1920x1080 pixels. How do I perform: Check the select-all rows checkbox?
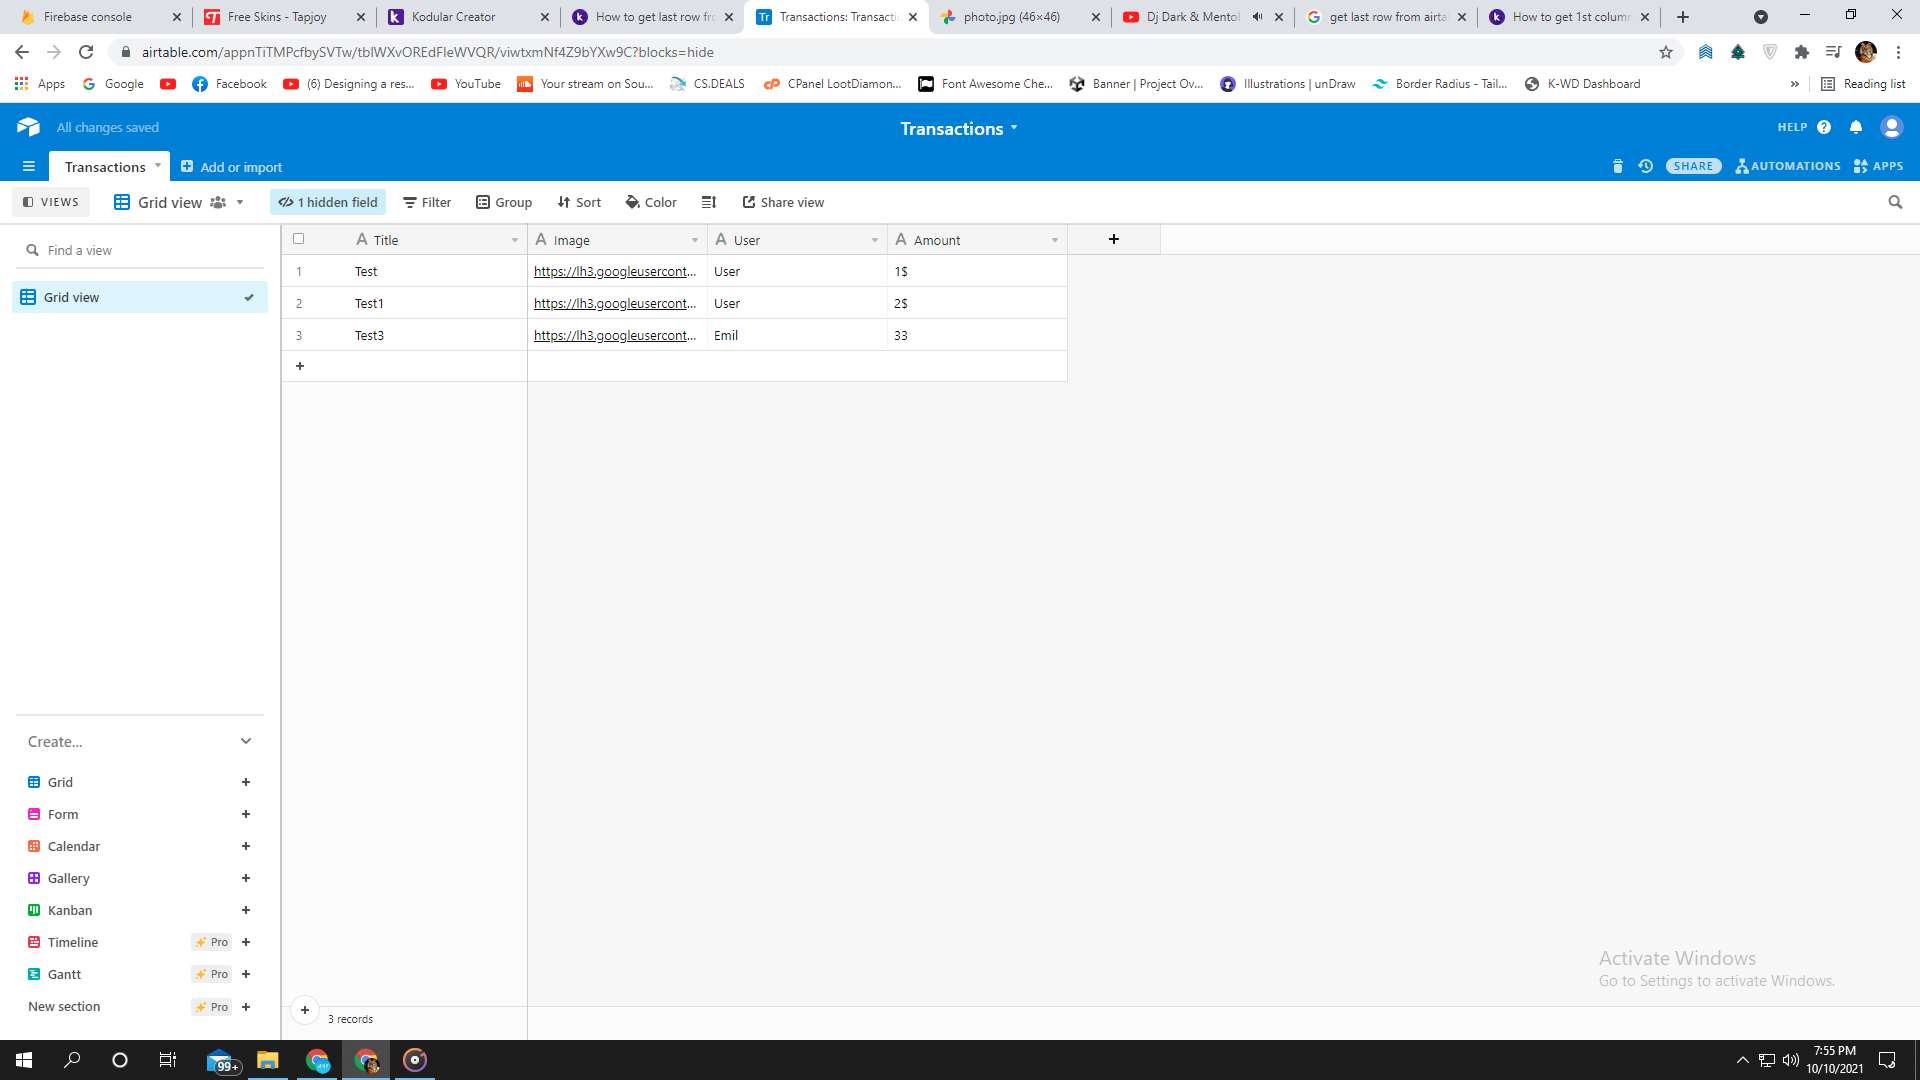298,239
